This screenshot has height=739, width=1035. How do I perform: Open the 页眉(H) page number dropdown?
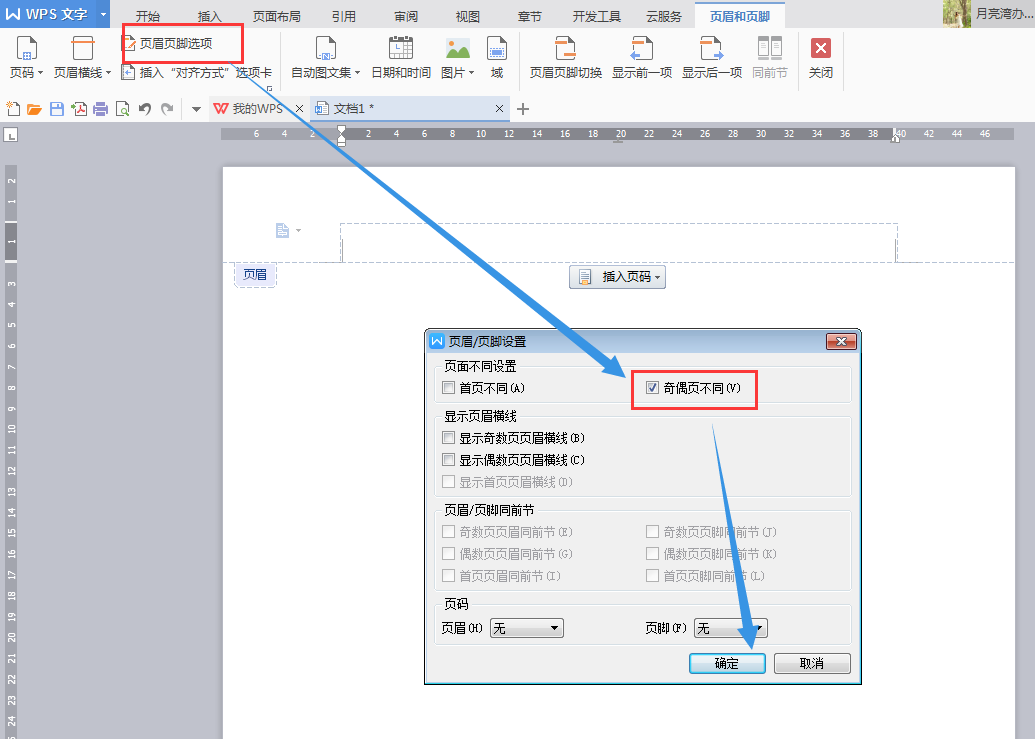[527, 628]
